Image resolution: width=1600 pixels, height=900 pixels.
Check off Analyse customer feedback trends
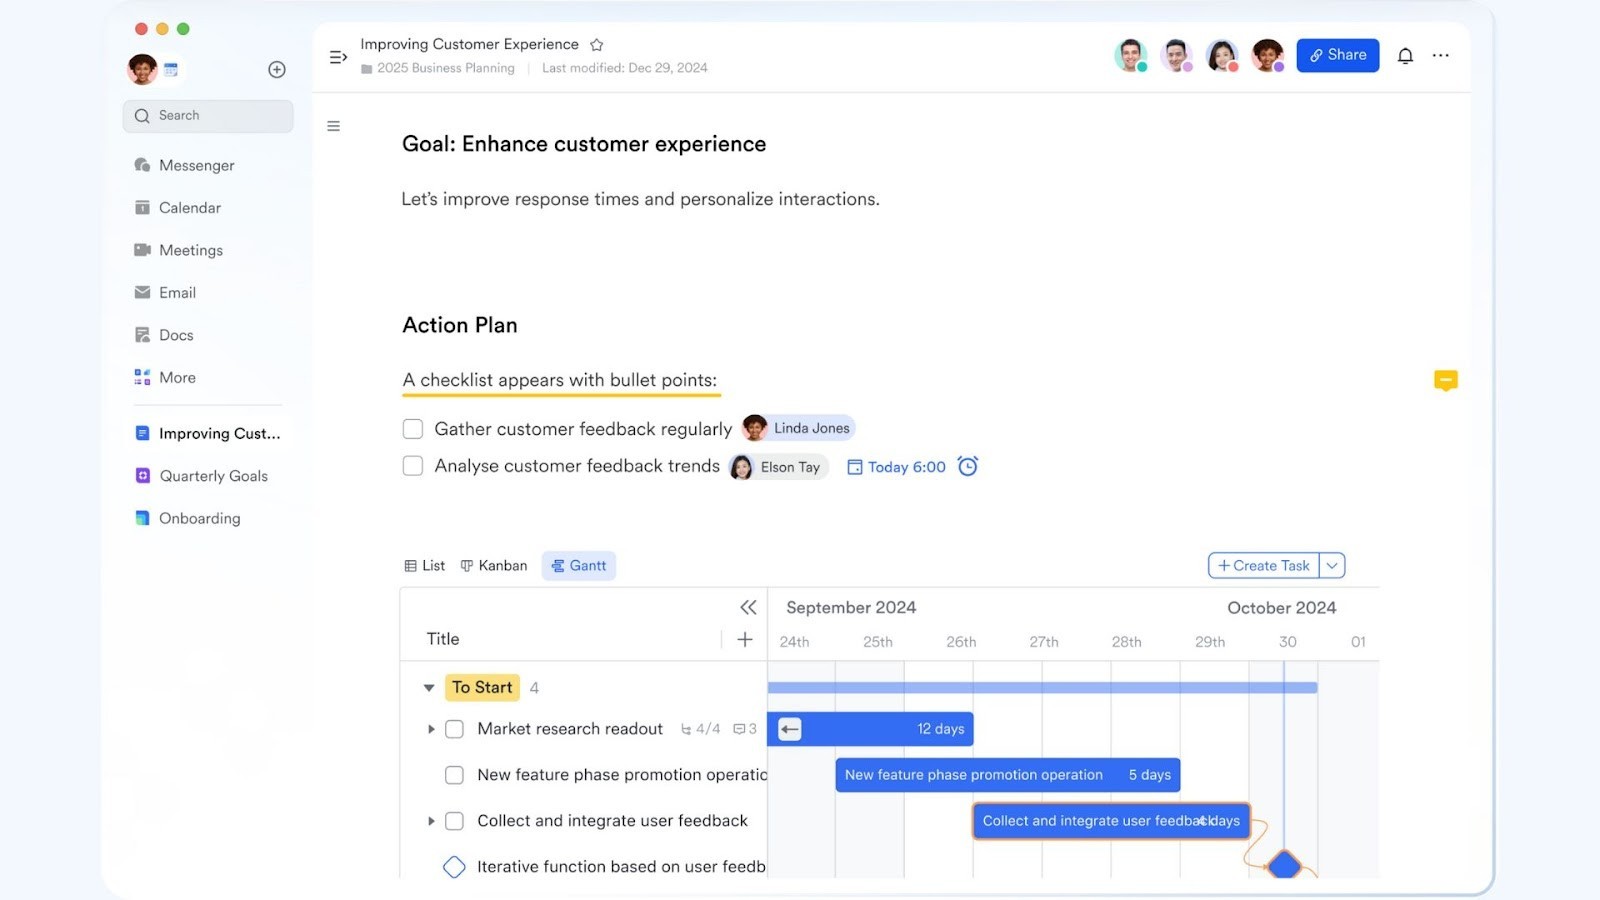412,465
